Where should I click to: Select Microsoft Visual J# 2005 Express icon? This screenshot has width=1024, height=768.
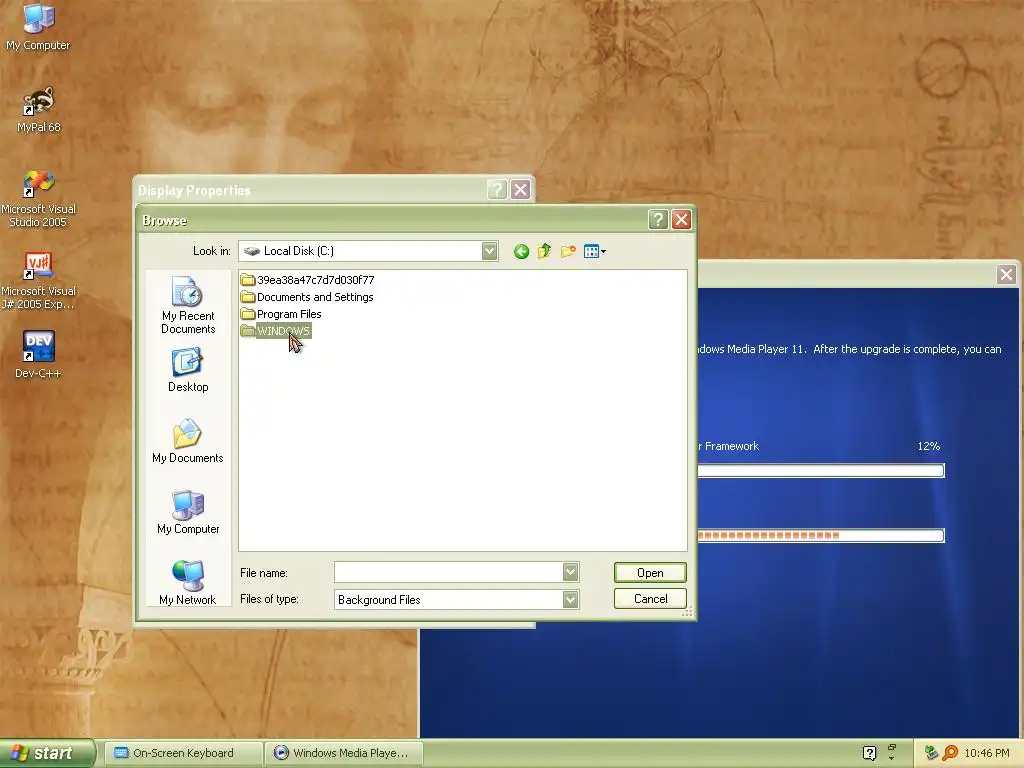click(39, 281)
